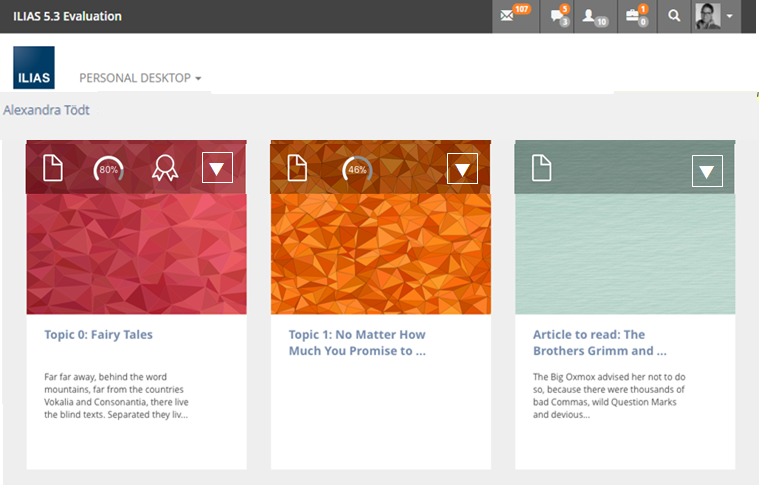Open search with the magnifier icon

pos(674,16)
